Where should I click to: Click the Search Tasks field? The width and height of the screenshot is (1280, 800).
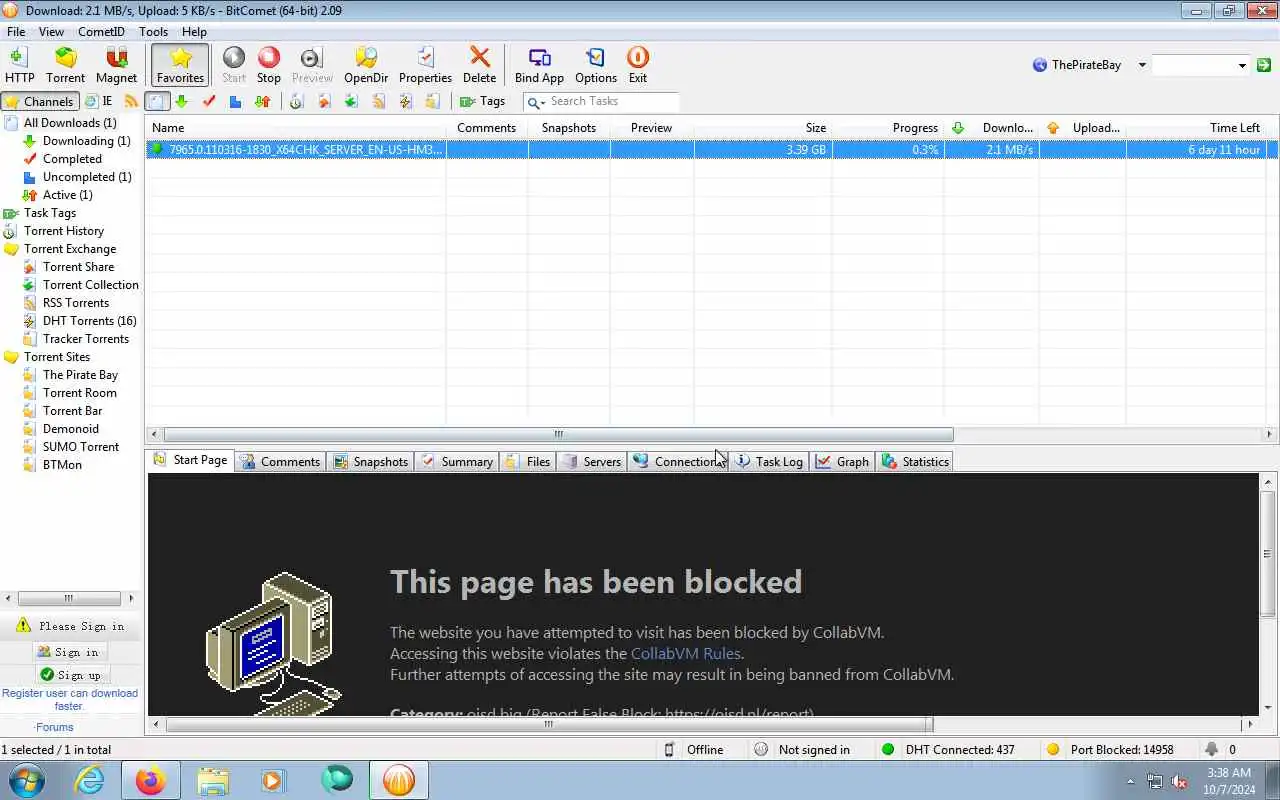(x=613, y=101)
